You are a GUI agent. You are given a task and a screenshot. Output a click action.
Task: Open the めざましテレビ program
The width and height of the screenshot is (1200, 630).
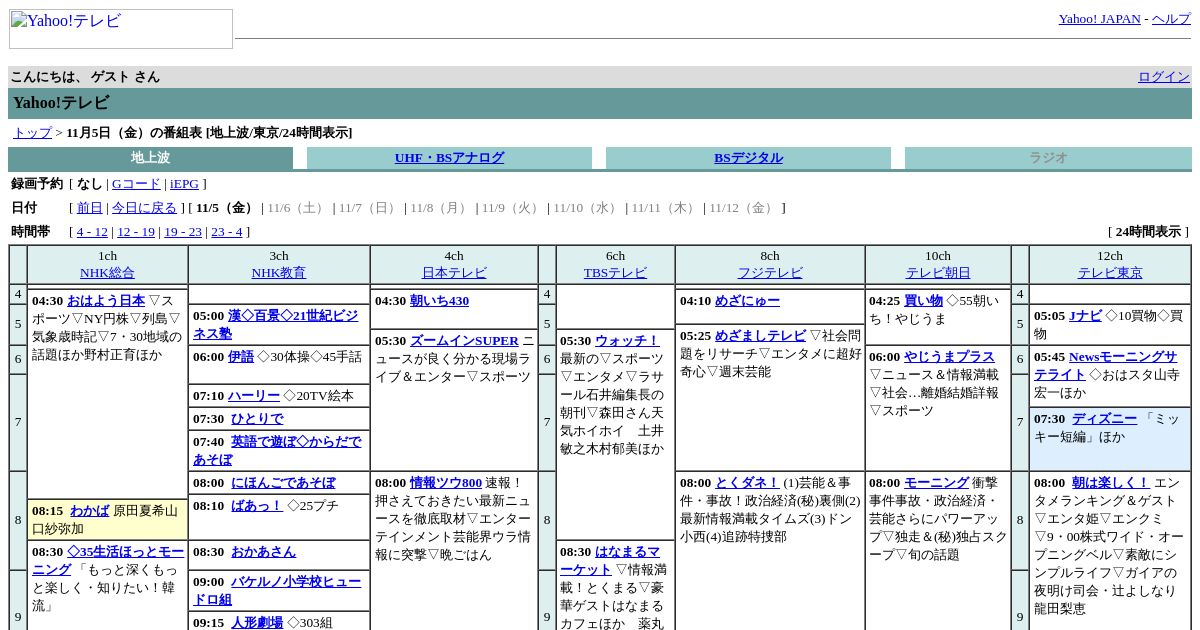[760, 336]
